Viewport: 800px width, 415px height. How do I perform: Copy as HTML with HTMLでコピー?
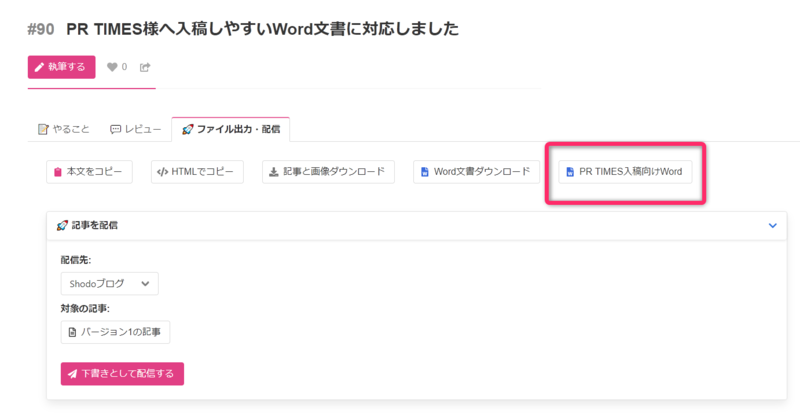[x=197, y=172]
